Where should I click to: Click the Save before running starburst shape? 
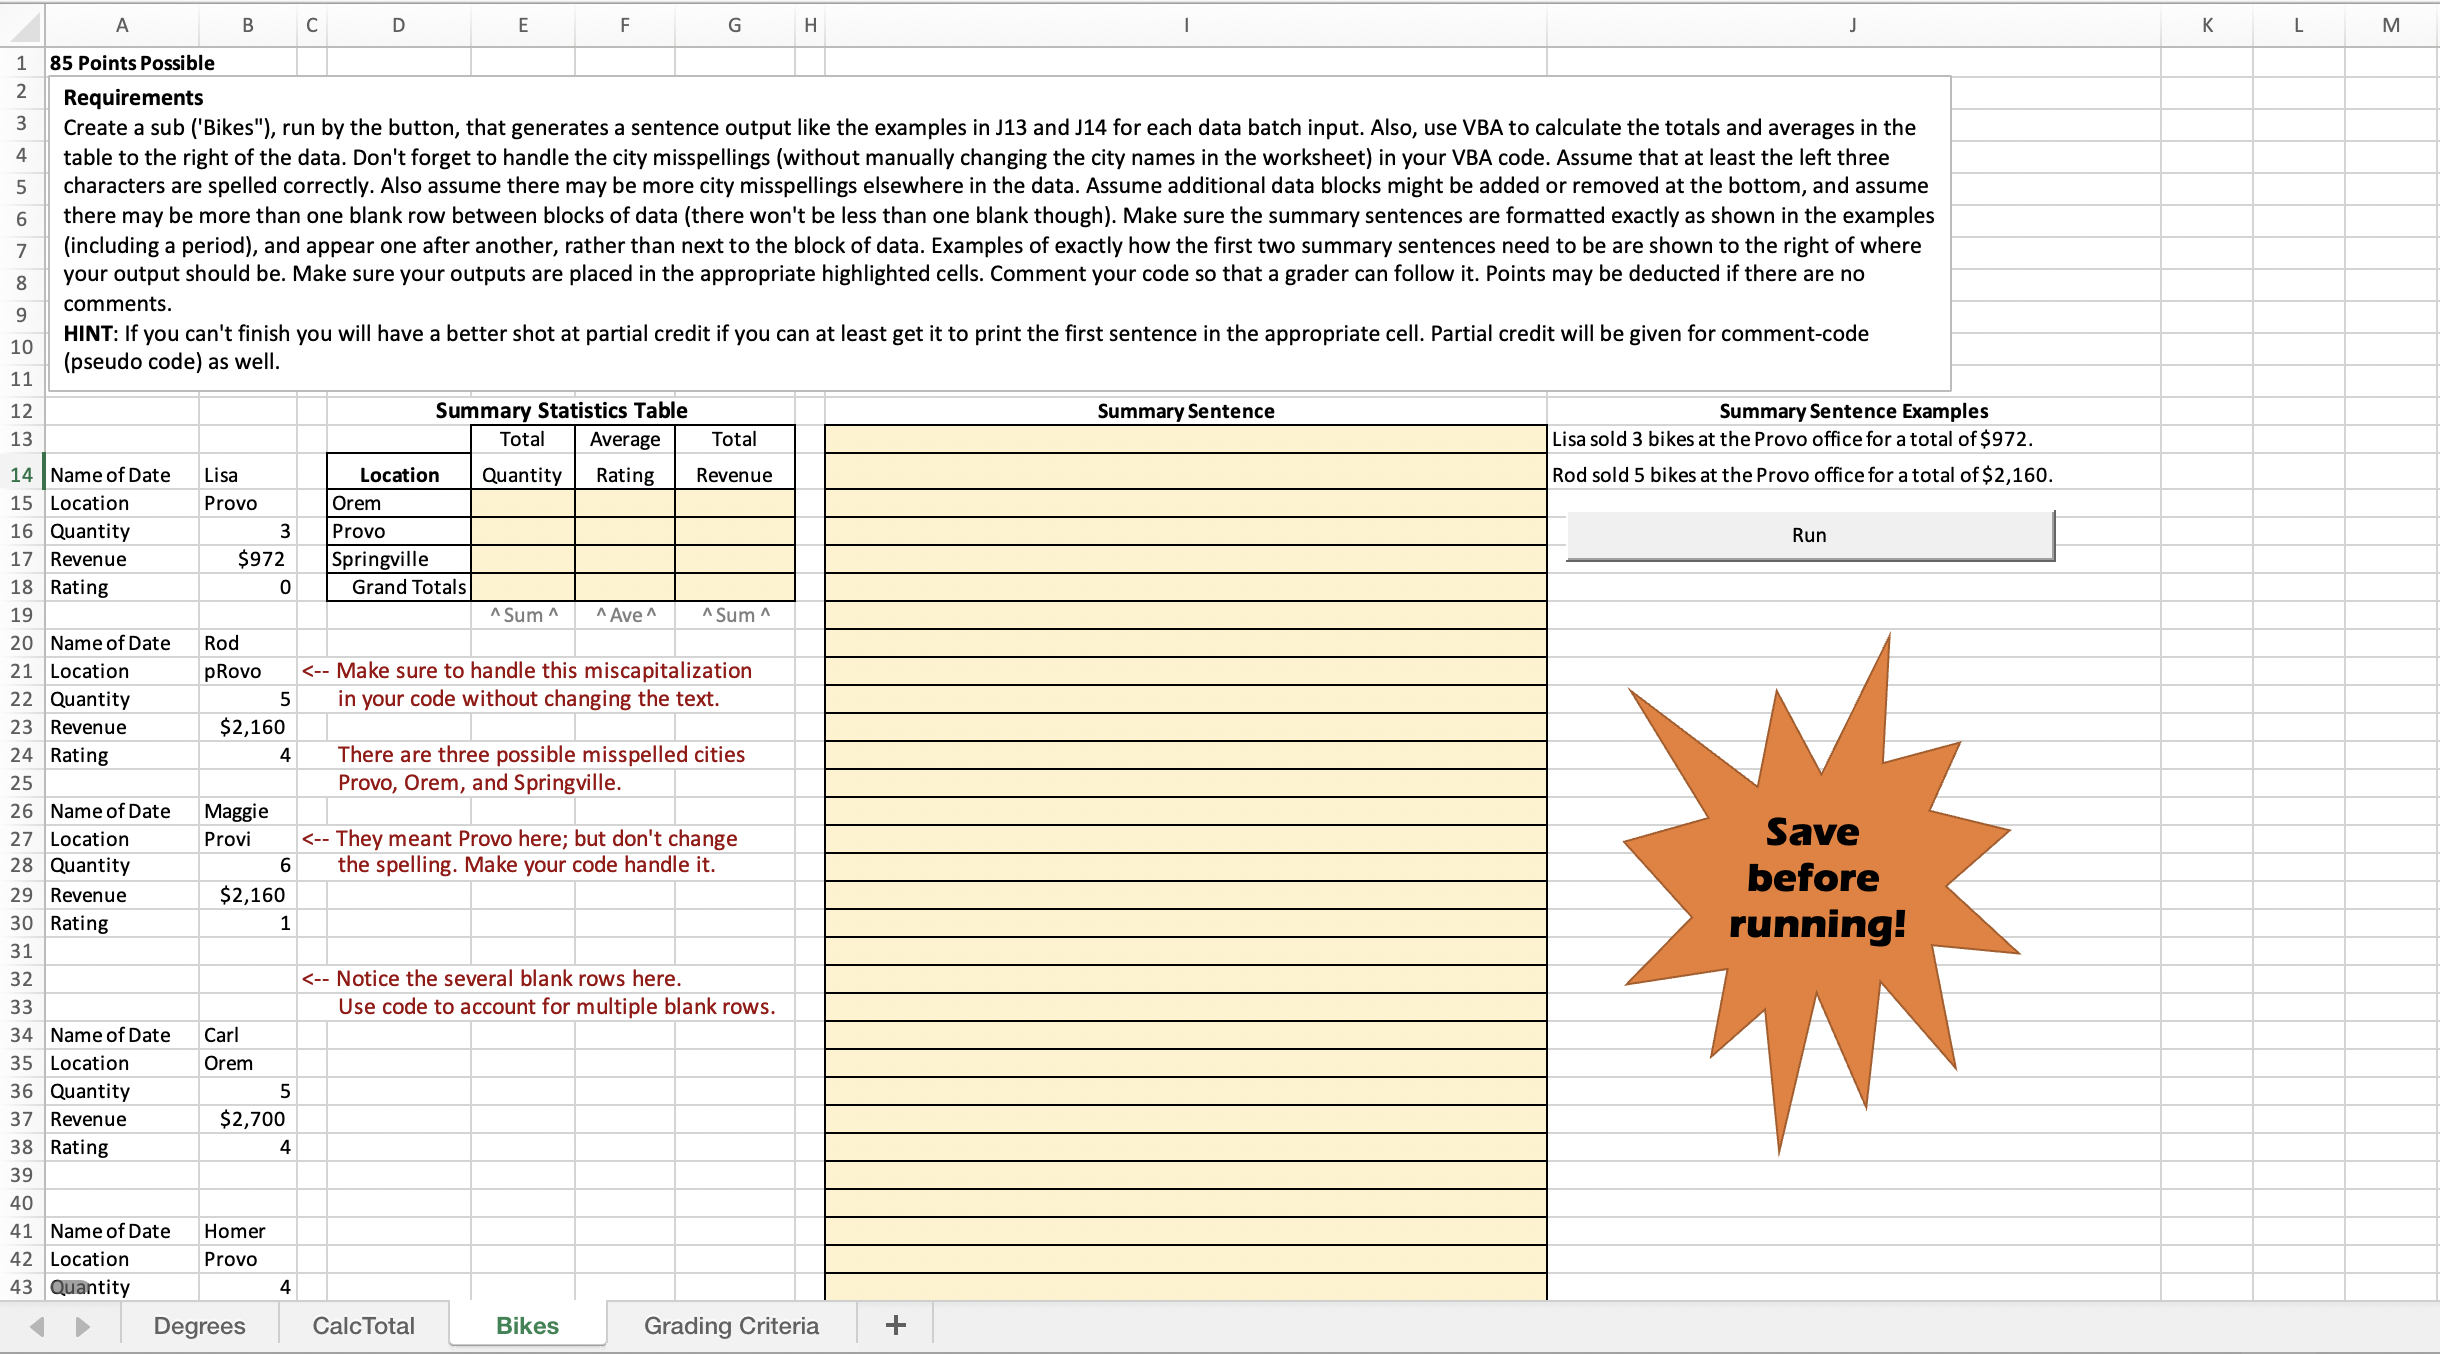1815,880
